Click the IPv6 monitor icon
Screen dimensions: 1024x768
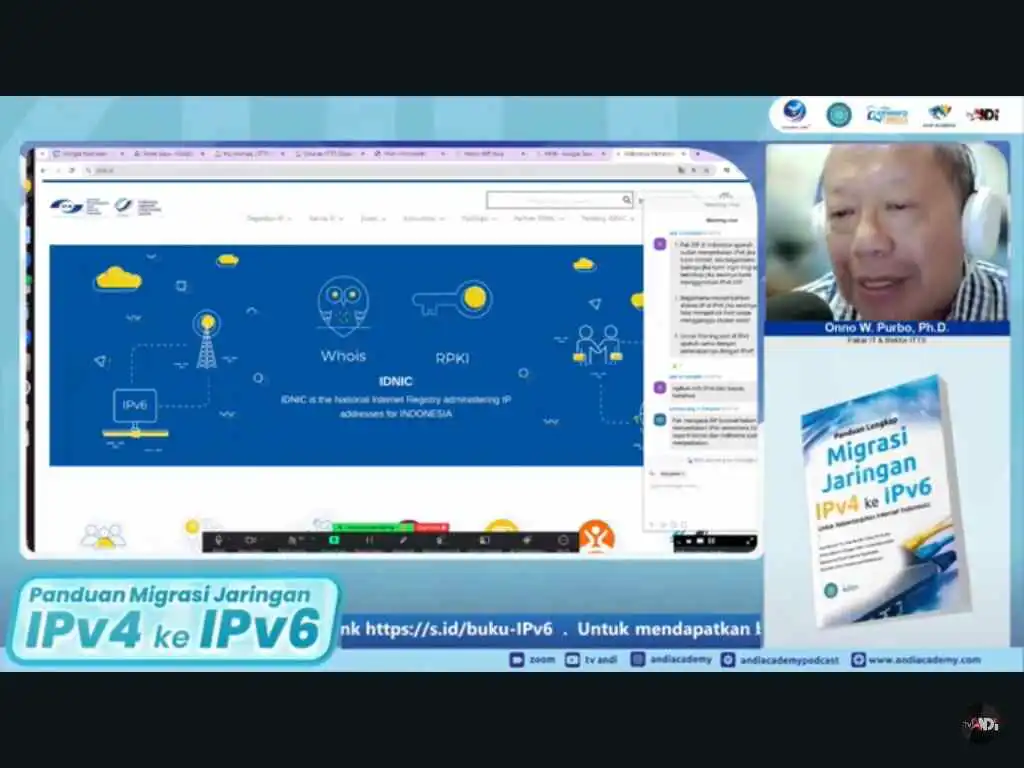pos(135,413)
